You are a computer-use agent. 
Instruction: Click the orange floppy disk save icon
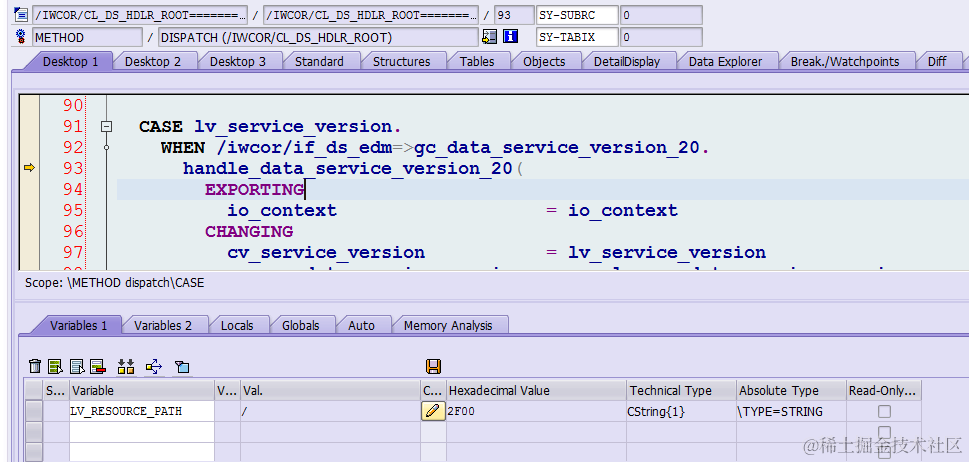(433, 366)
